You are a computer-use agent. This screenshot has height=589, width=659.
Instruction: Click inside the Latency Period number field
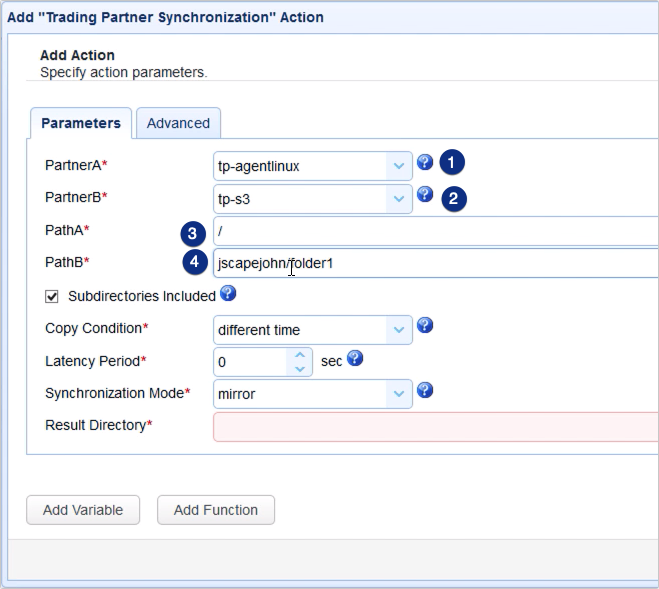[x=250, y=362]
